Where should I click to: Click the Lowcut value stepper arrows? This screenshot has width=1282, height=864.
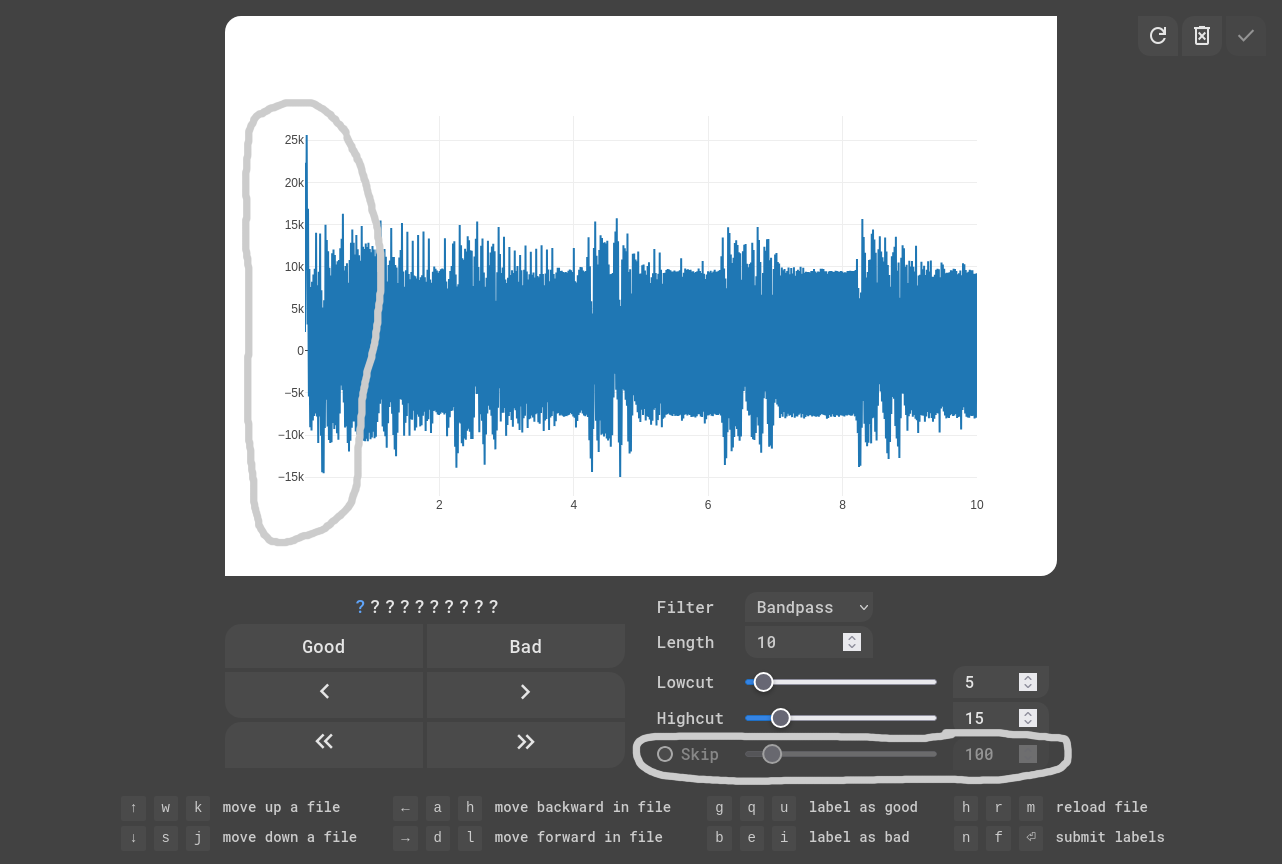1027,682
